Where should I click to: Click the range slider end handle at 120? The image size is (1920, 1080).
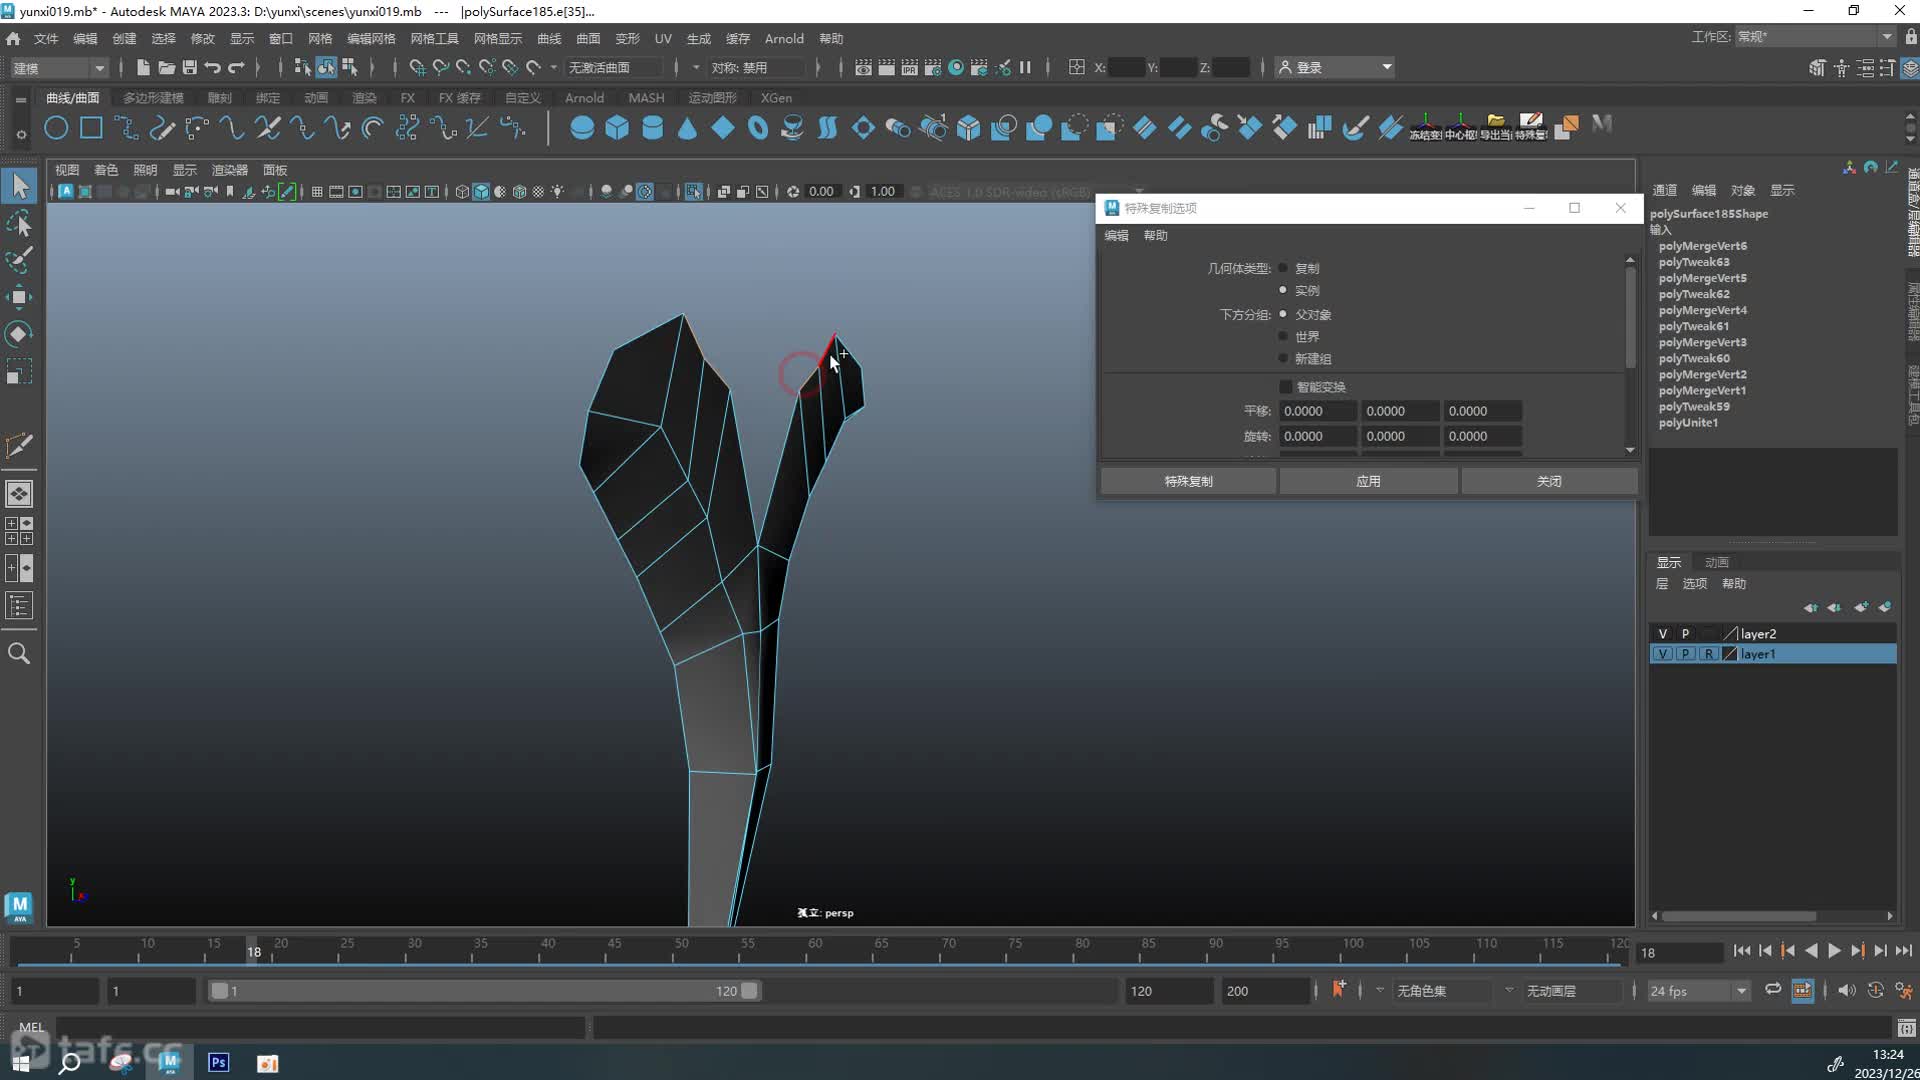point(749,991)
